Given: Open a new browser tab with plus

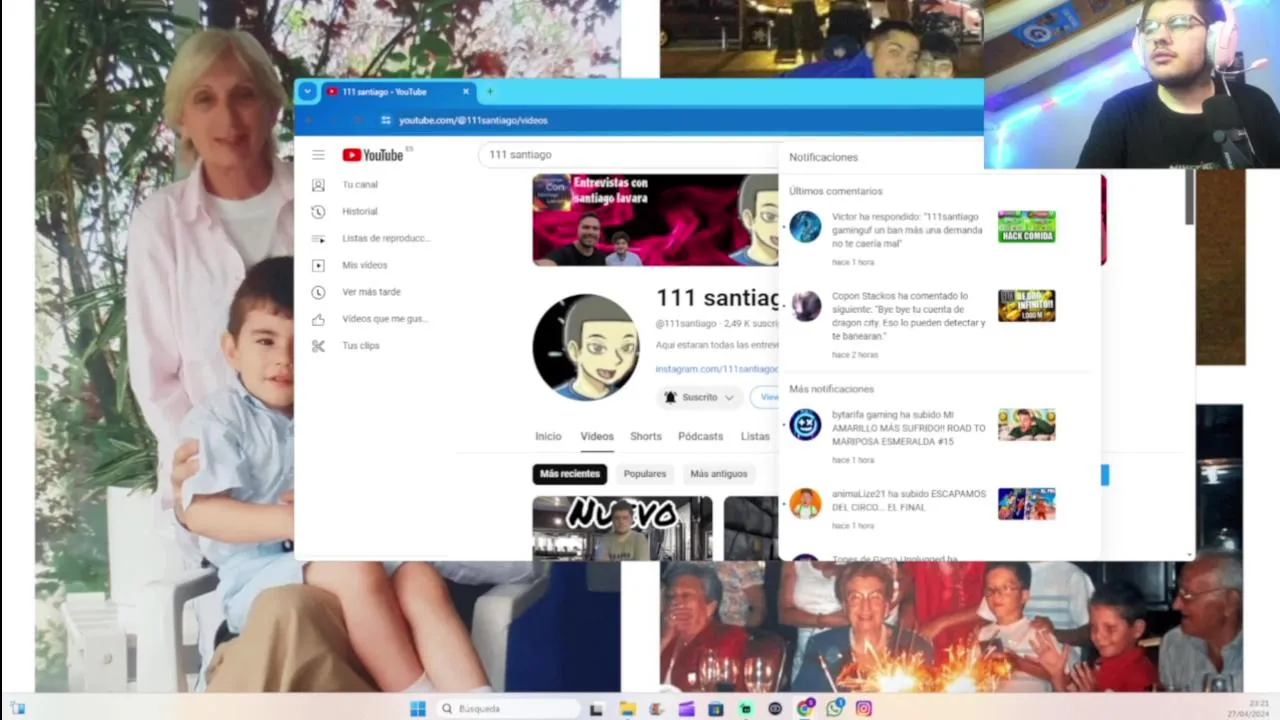Looking at the screenshot, I should (x=489, y=92).
